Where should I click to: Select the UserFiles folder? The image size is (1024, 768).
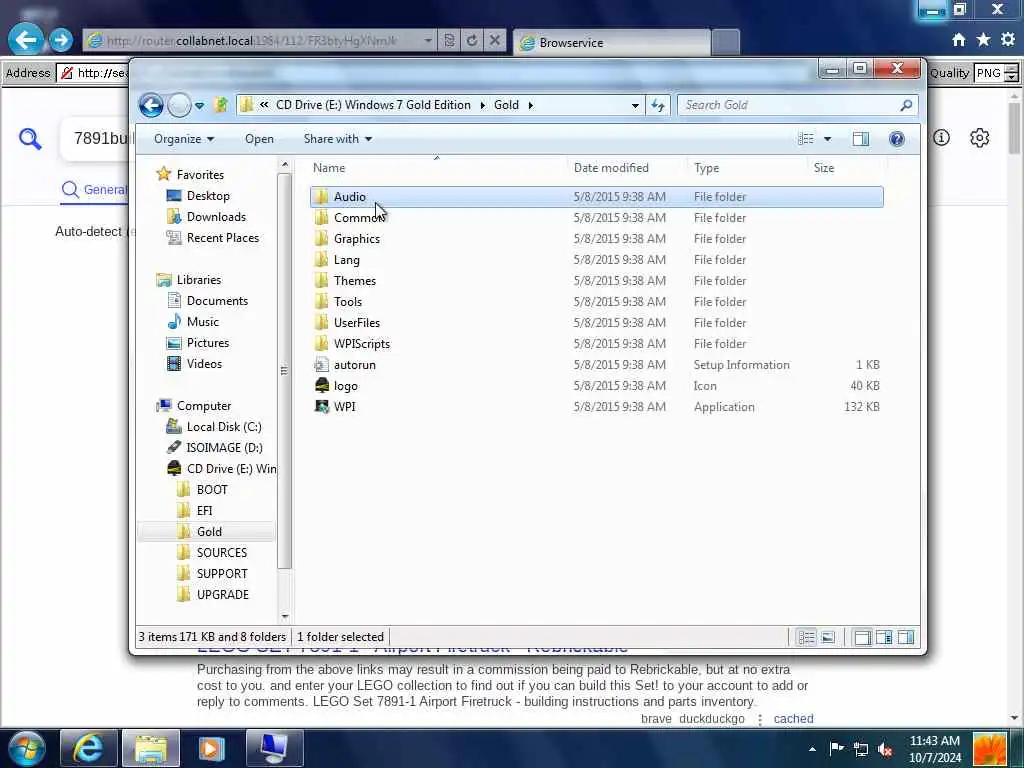point(596,323)
